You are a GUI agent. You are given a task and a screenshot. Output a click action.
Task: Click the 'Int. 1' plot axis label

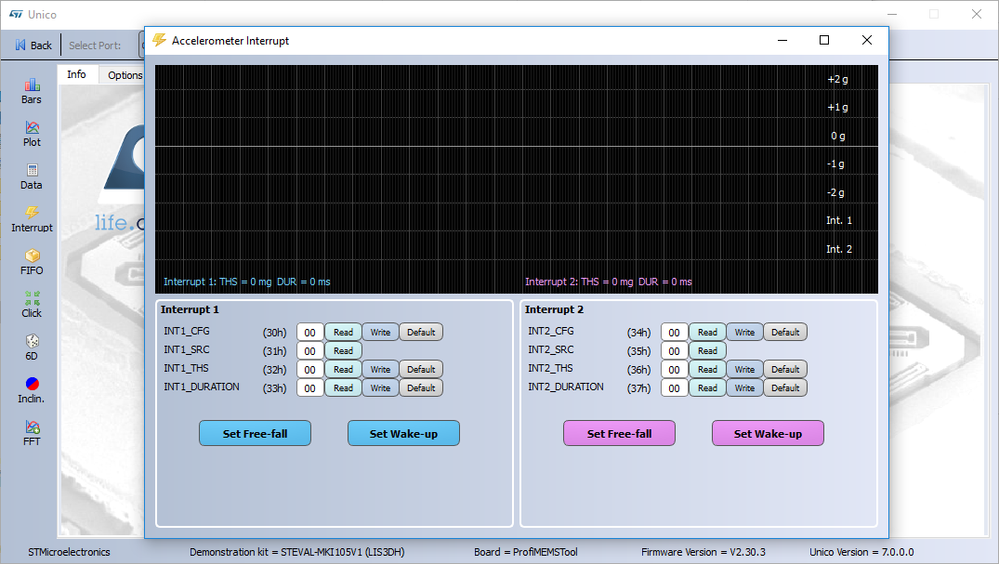tap(839, 221)
